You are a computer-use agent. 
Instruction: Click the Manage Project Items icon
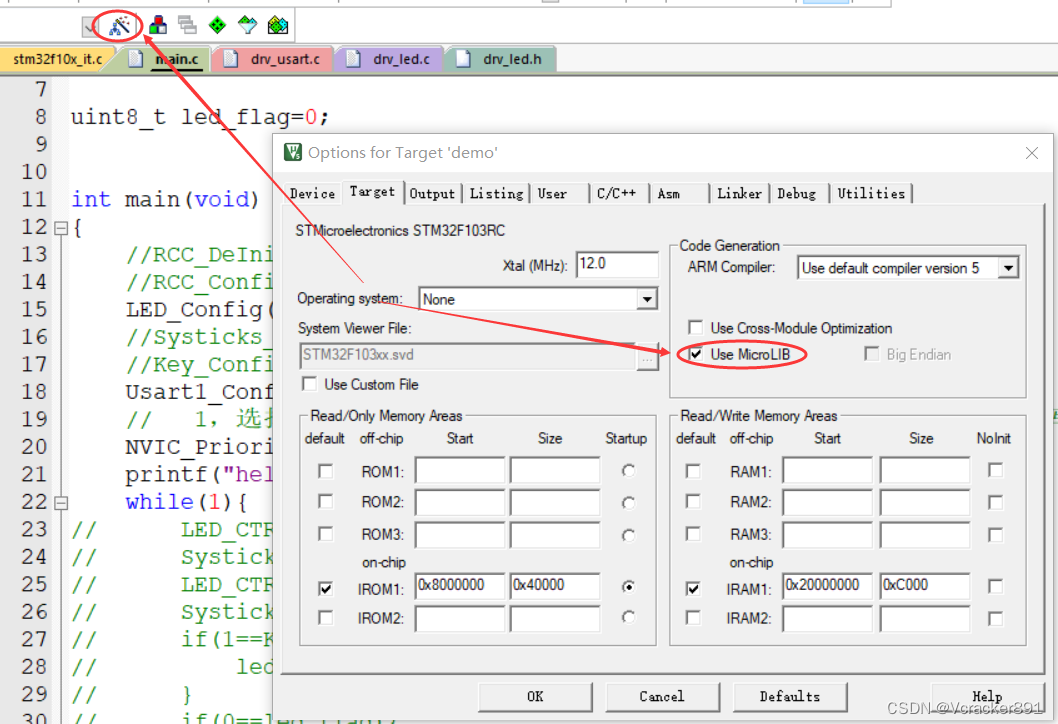[x=157, y=26]
